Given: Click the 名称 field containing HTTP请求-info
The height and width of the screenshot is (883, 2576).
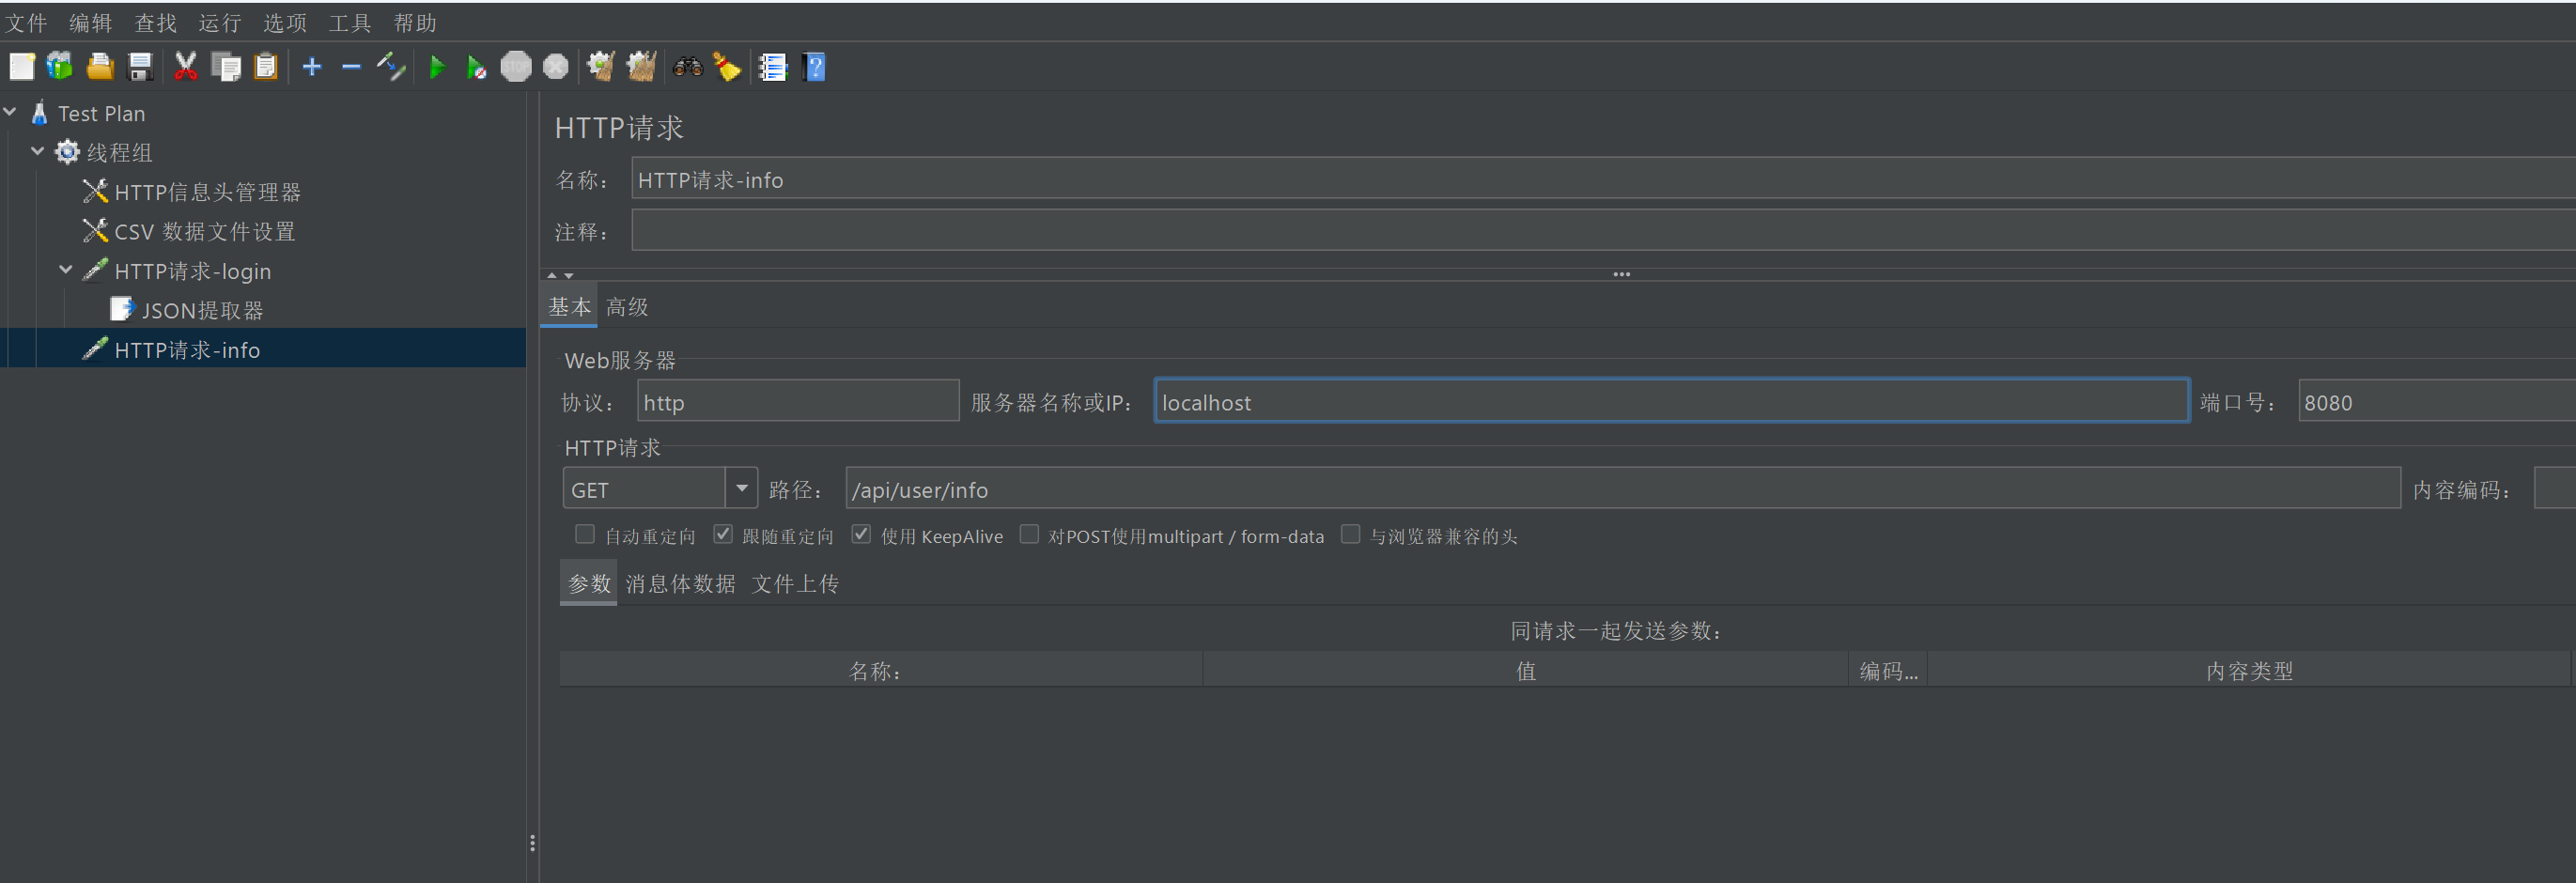Looking at the screenshot, I should point(1603,179).
